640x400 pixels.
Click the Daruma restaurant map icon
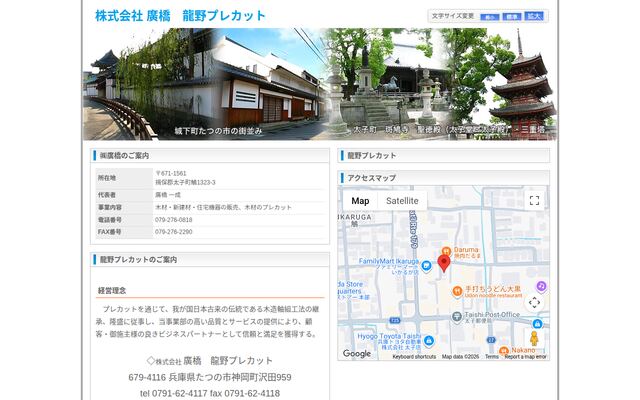(x=446, y=251)
